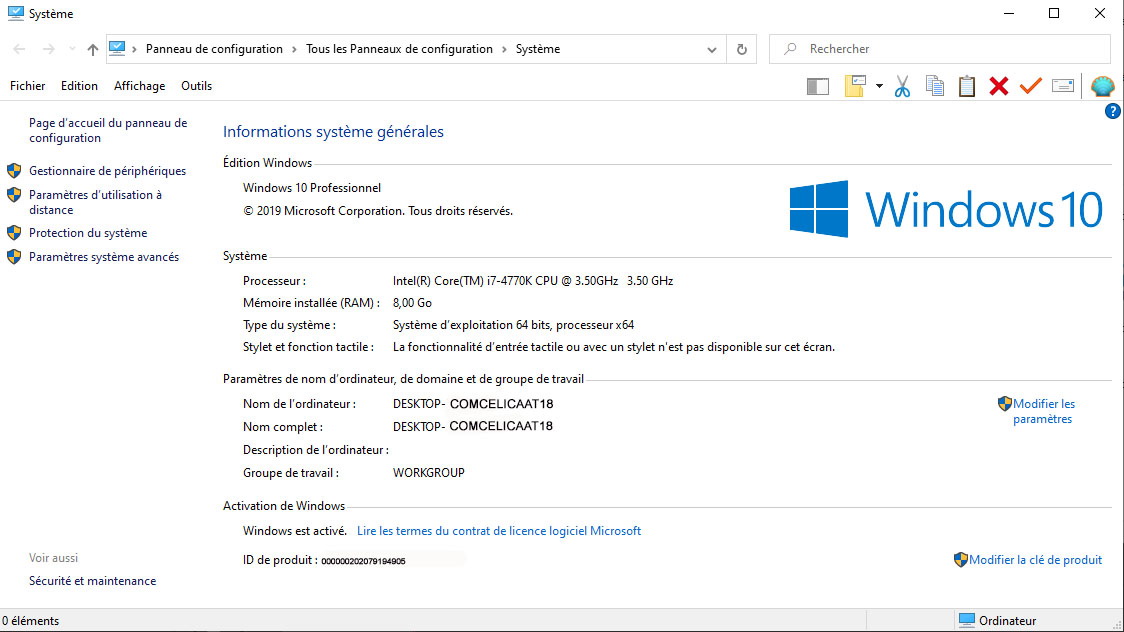1124x632 pixels.
Task: Click the Intel Core i7-4770K processor text
Action: pos(533,281)
